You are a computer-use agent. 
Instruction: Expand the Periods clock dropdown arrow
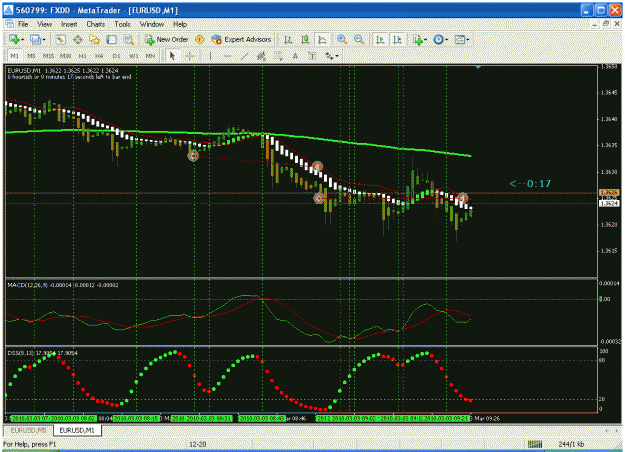(446, 40)
